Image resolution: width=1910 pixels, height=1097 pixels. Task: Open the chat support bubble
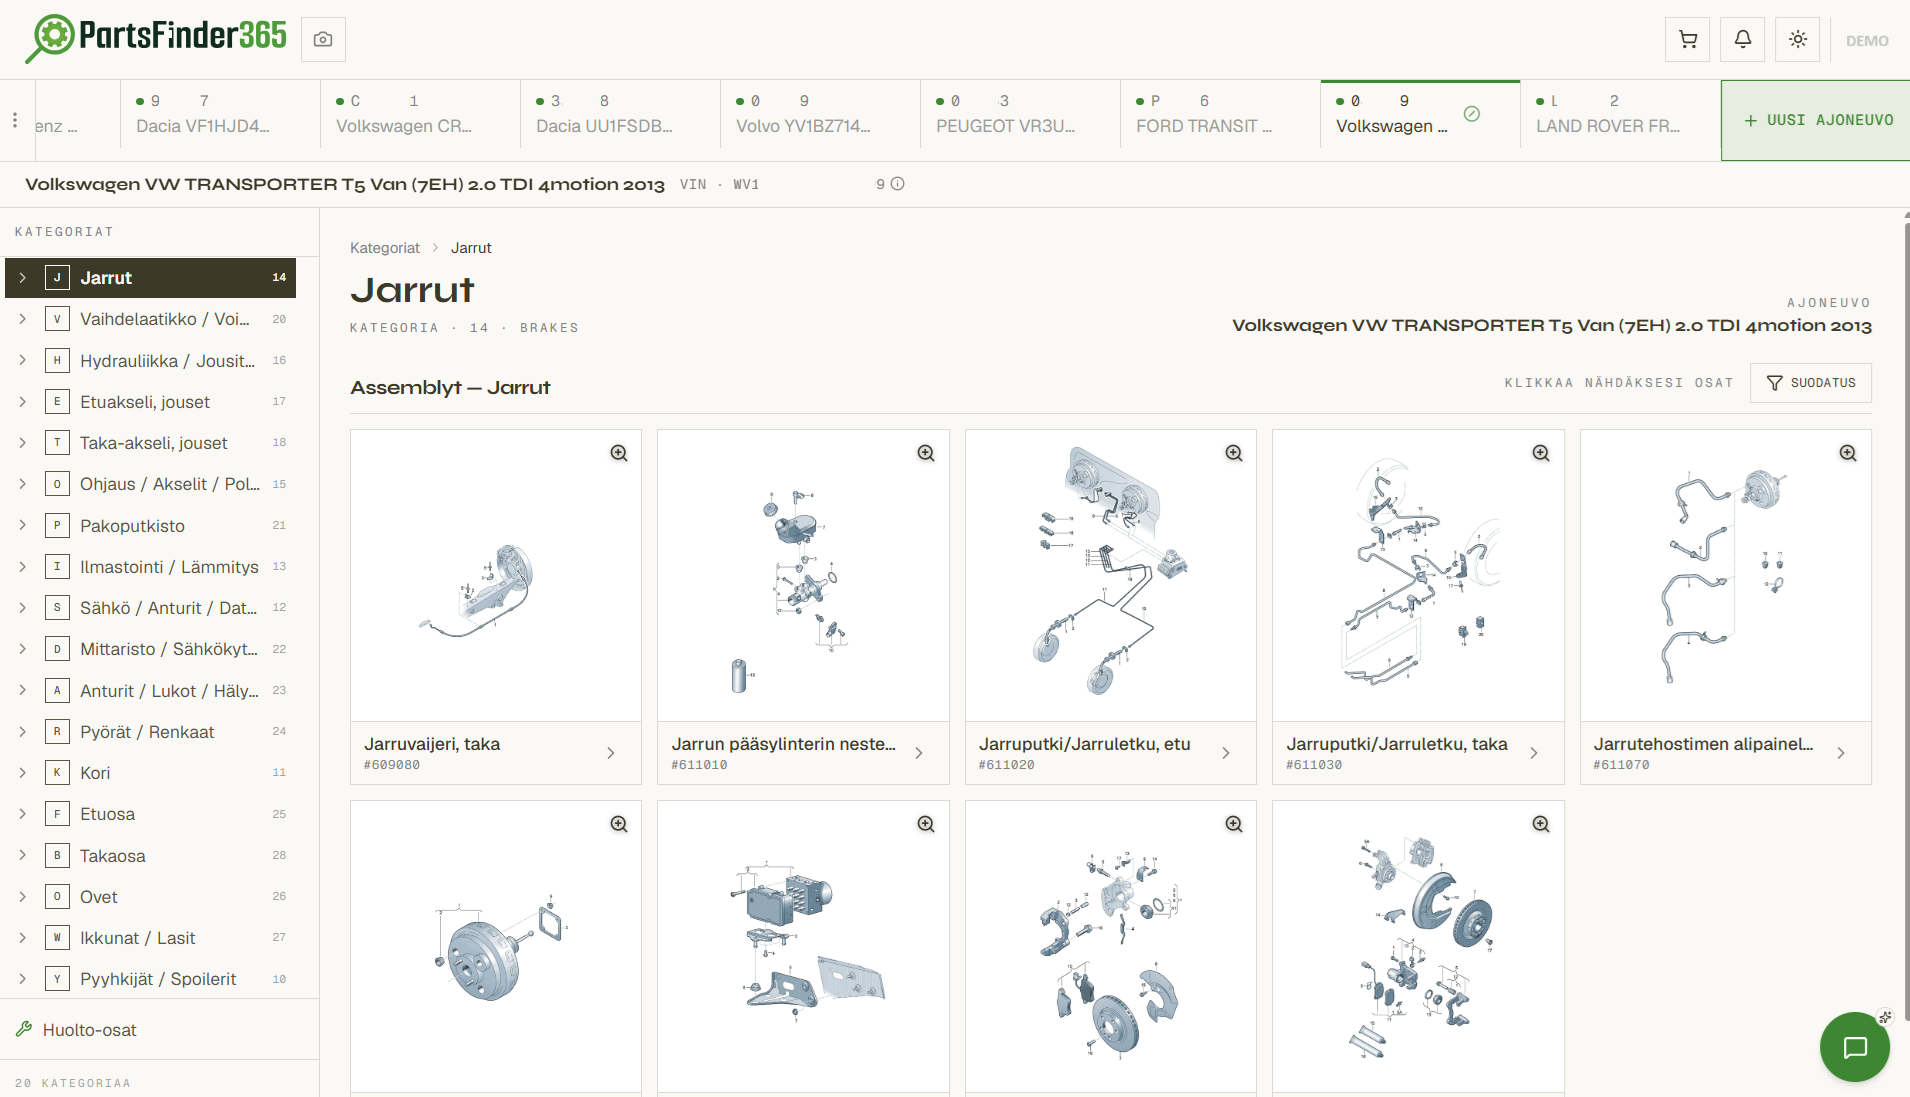click(x=1855, y=1047)
